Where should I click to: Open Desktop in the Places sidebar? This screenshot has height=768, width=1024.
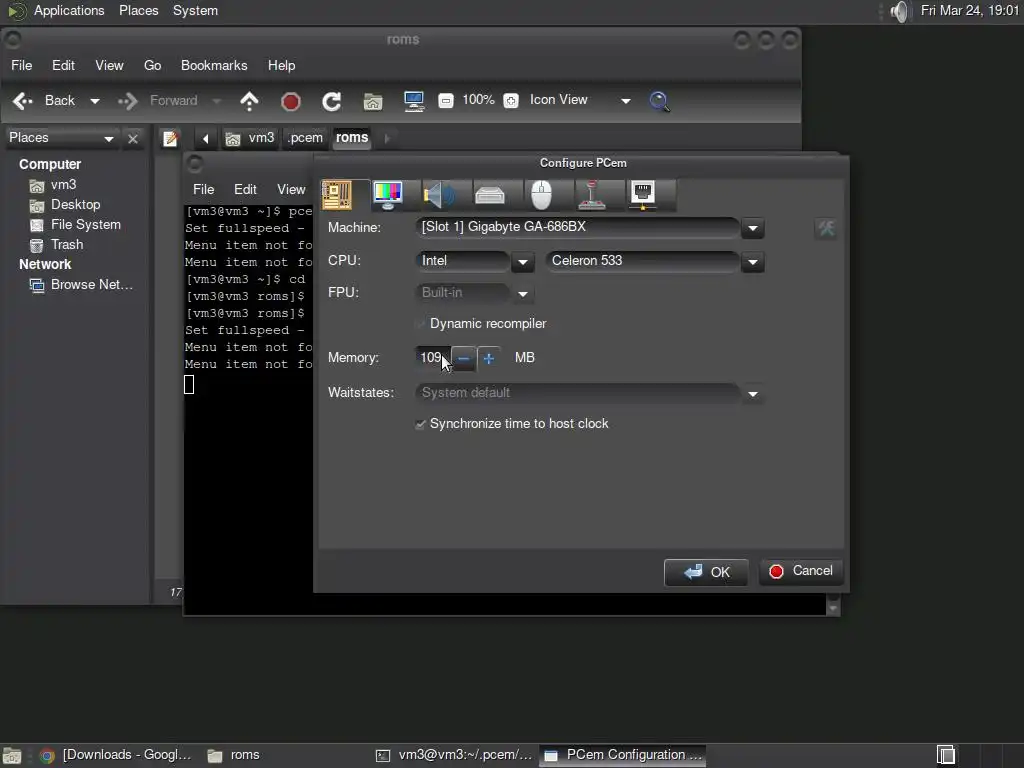point(65,205)
